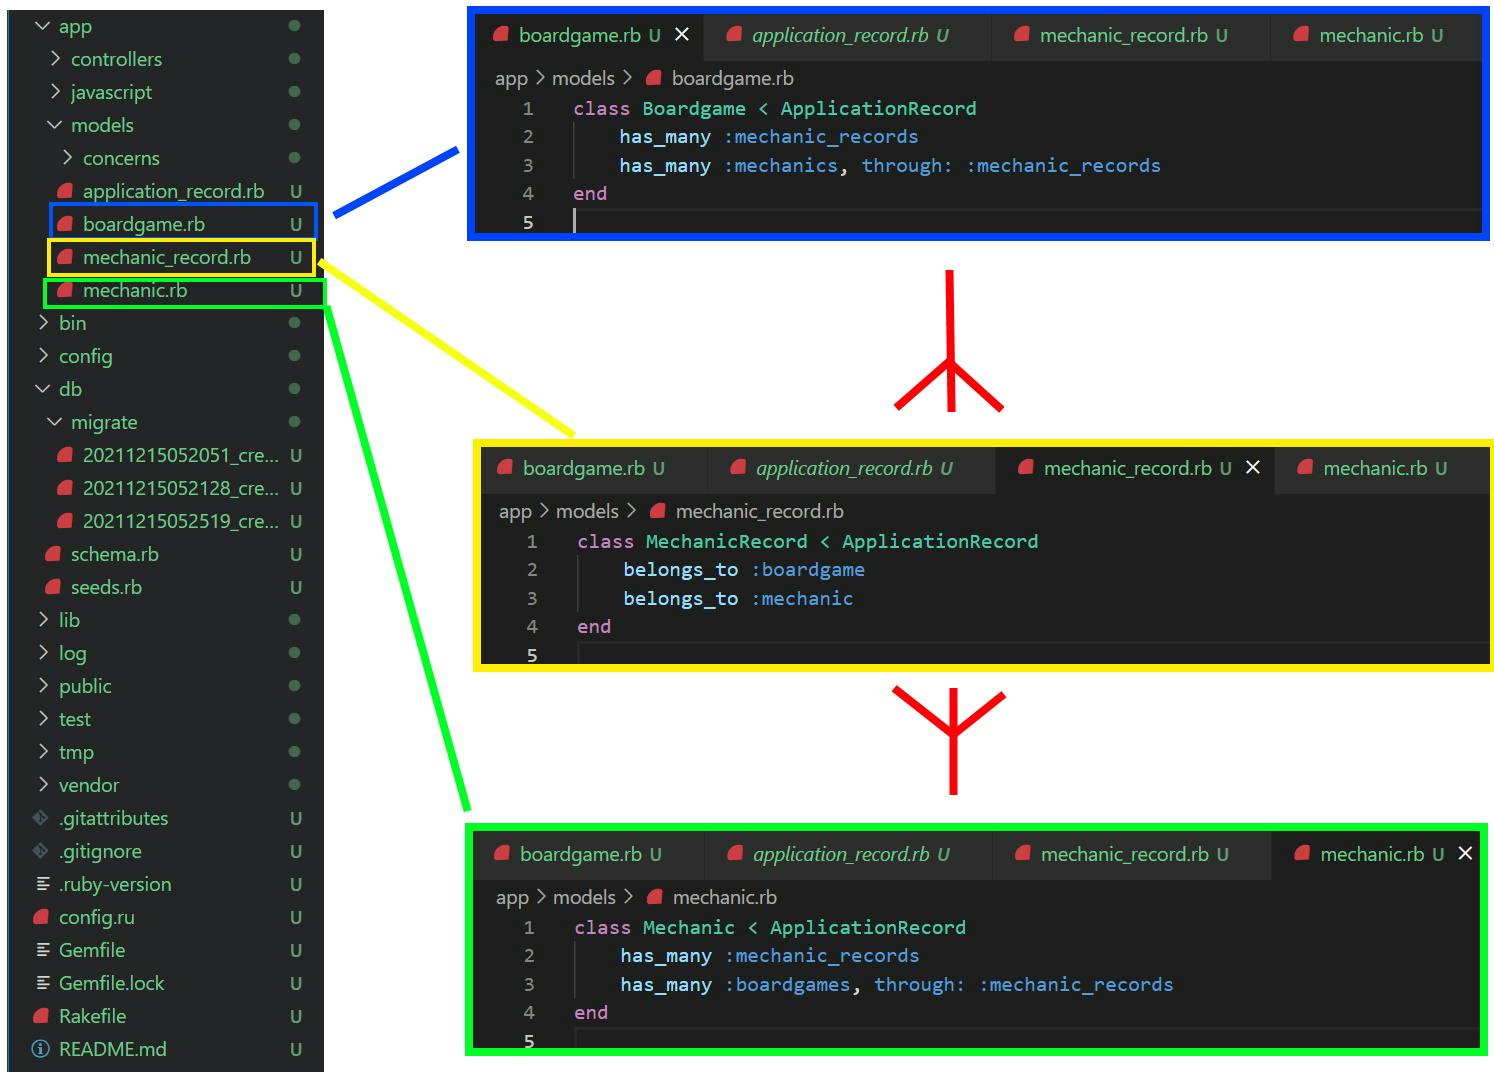
Task: Expand the tmp folder
Action: [x=43, y=752]
